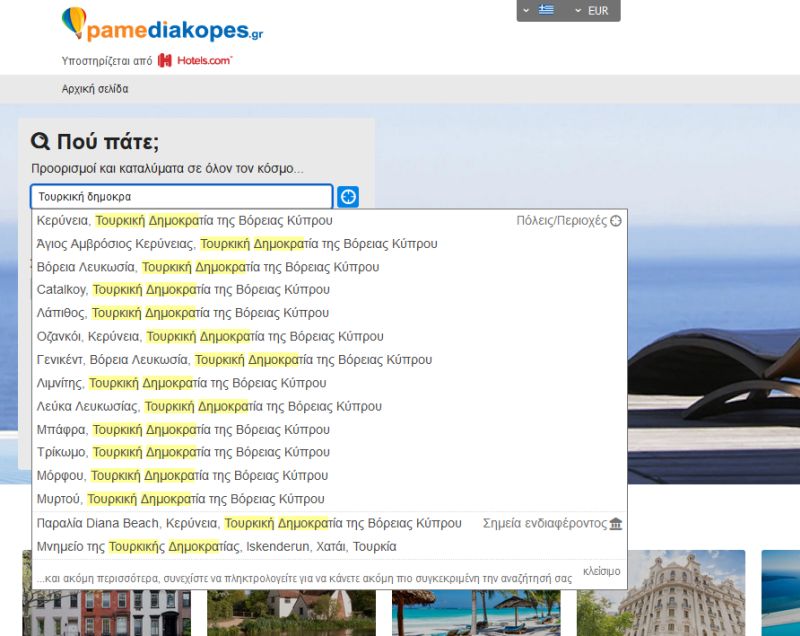800x636 pixels.
Task: Focus the destination search field
Action: click(x=182, y=196)
